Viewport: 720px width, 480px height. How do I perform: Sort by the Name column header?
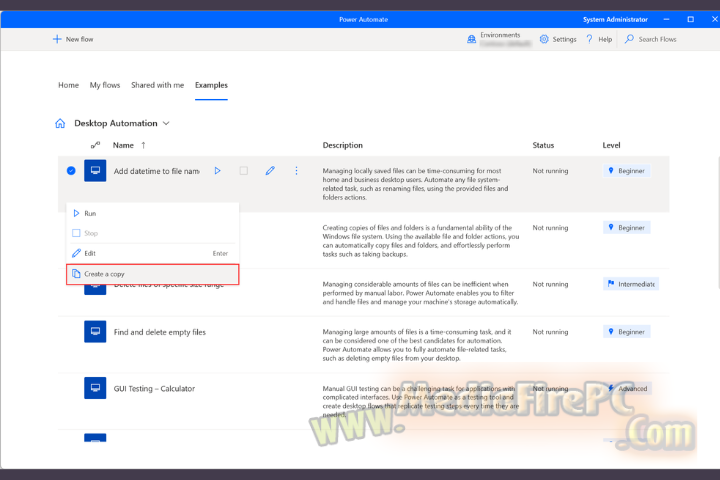(123, 145)
